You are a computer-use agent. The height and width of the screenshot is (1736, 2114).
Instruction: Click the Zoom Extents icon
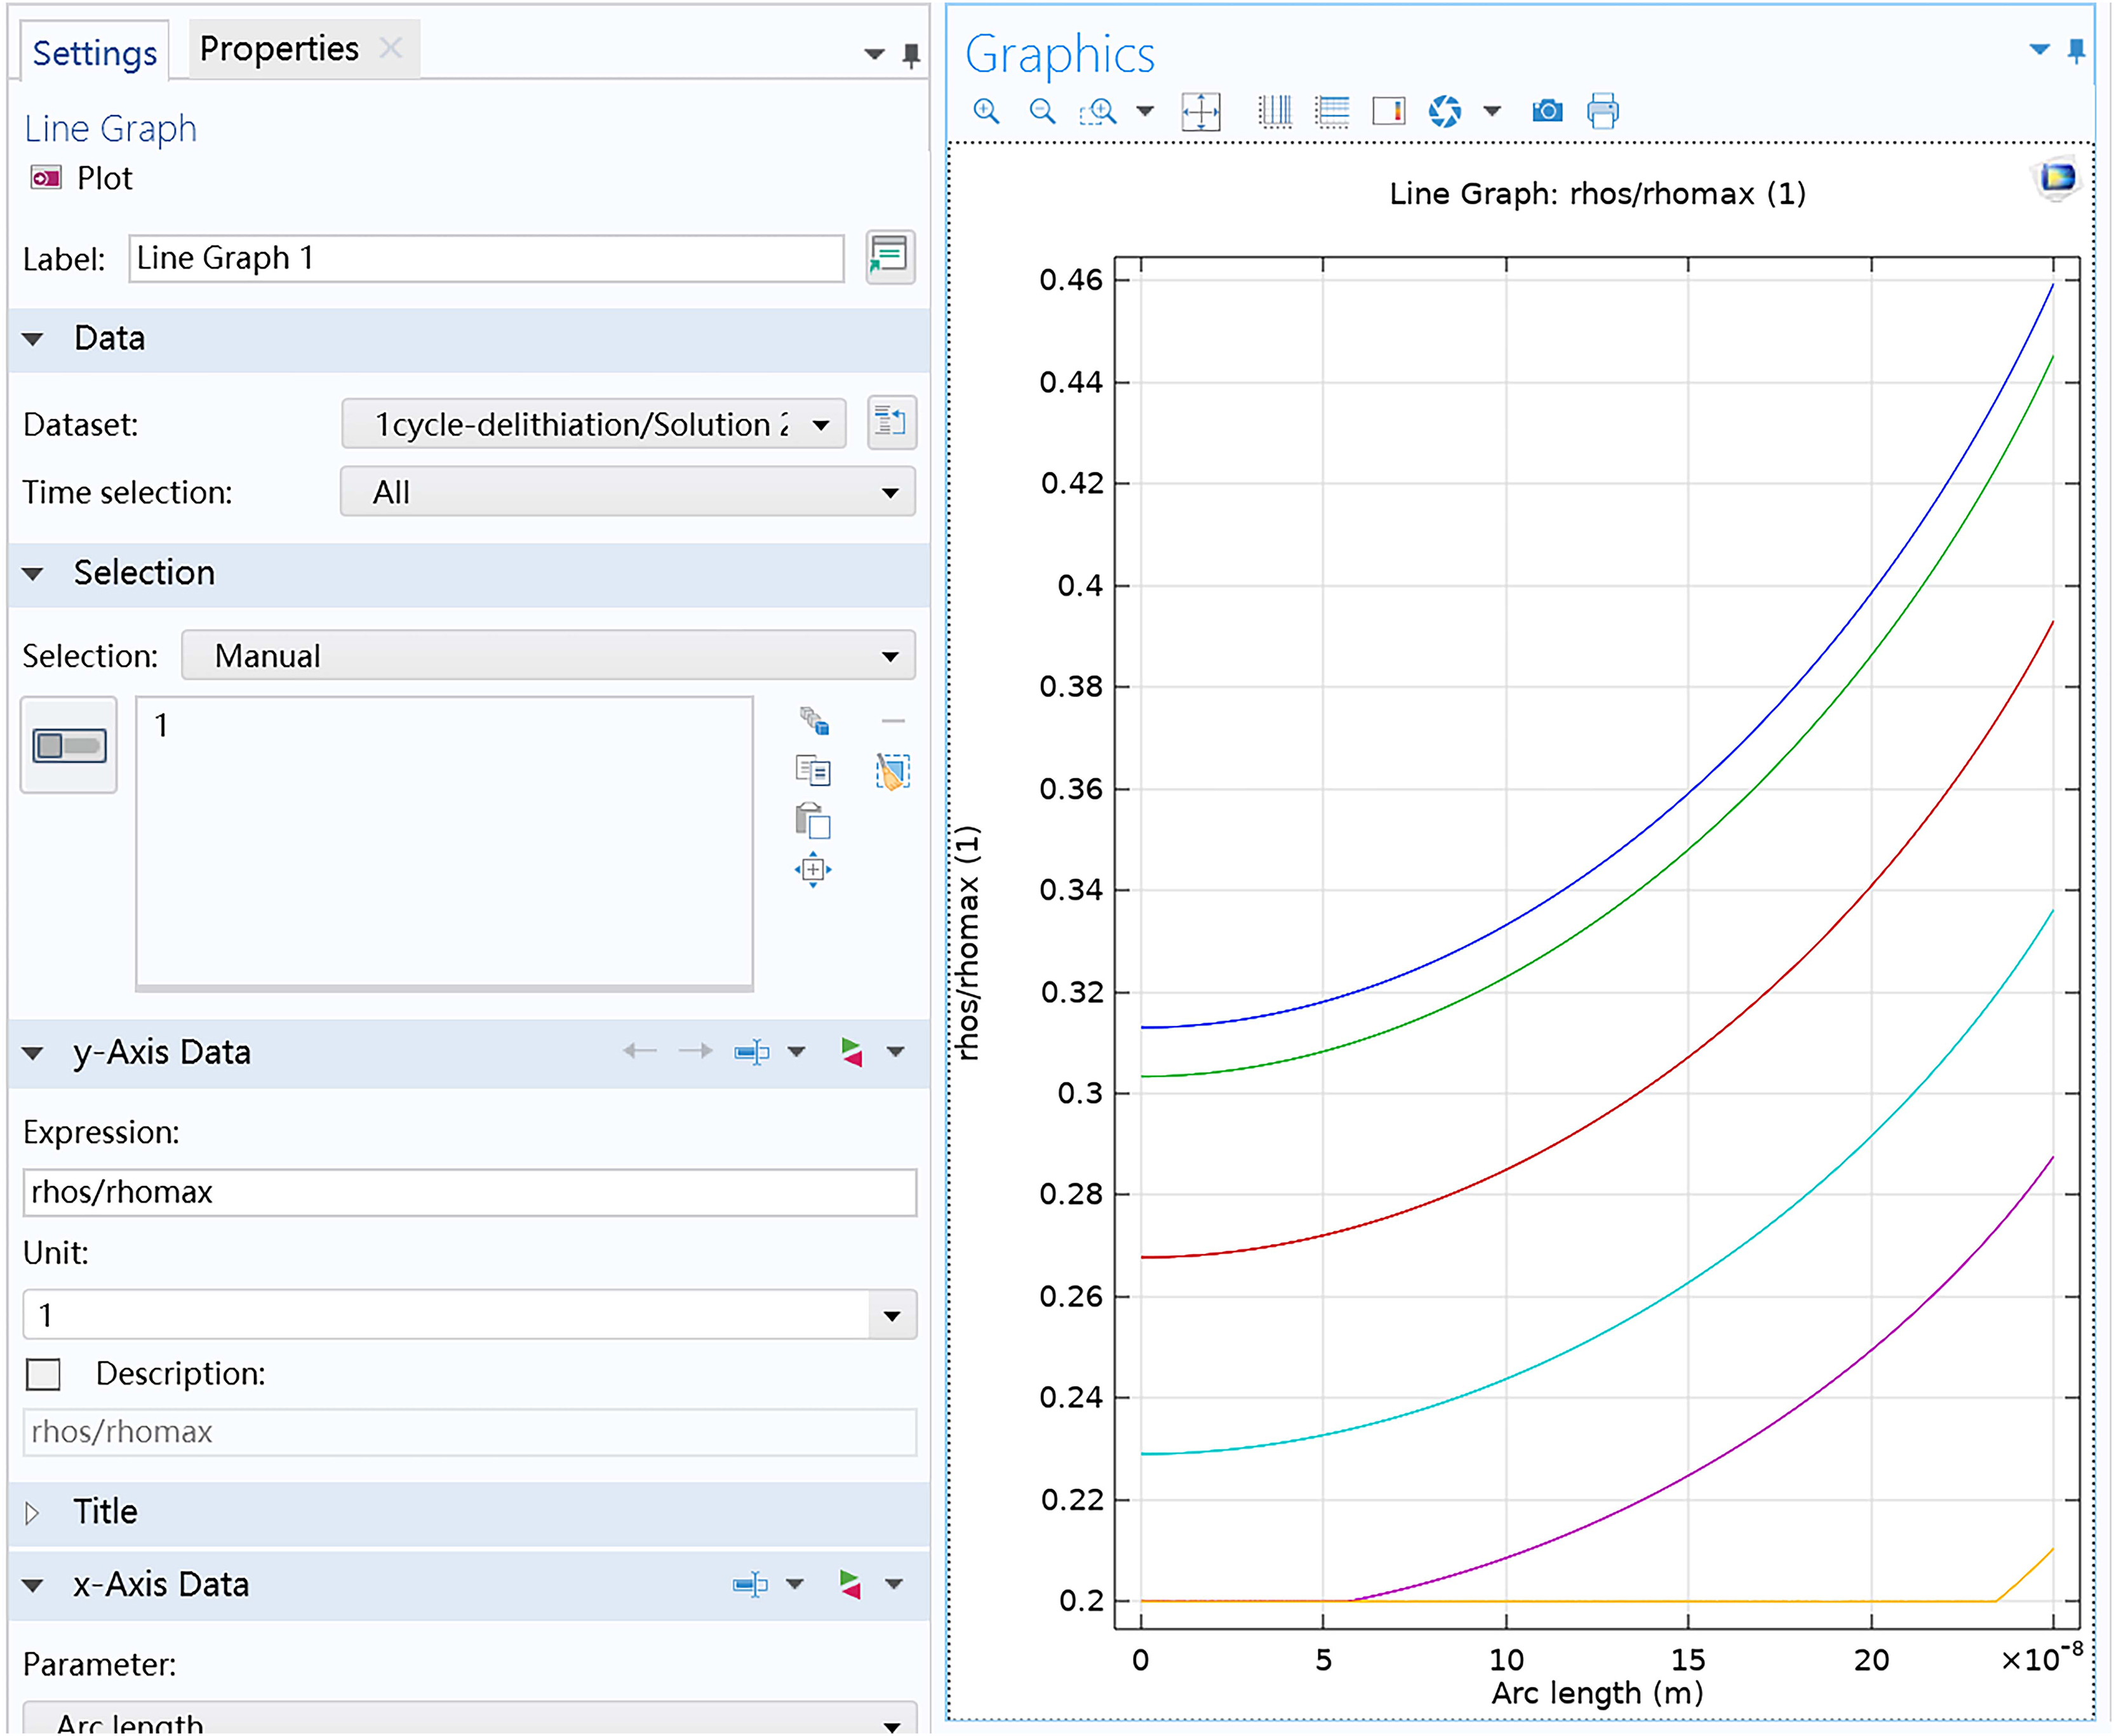tap(1200, 111)
